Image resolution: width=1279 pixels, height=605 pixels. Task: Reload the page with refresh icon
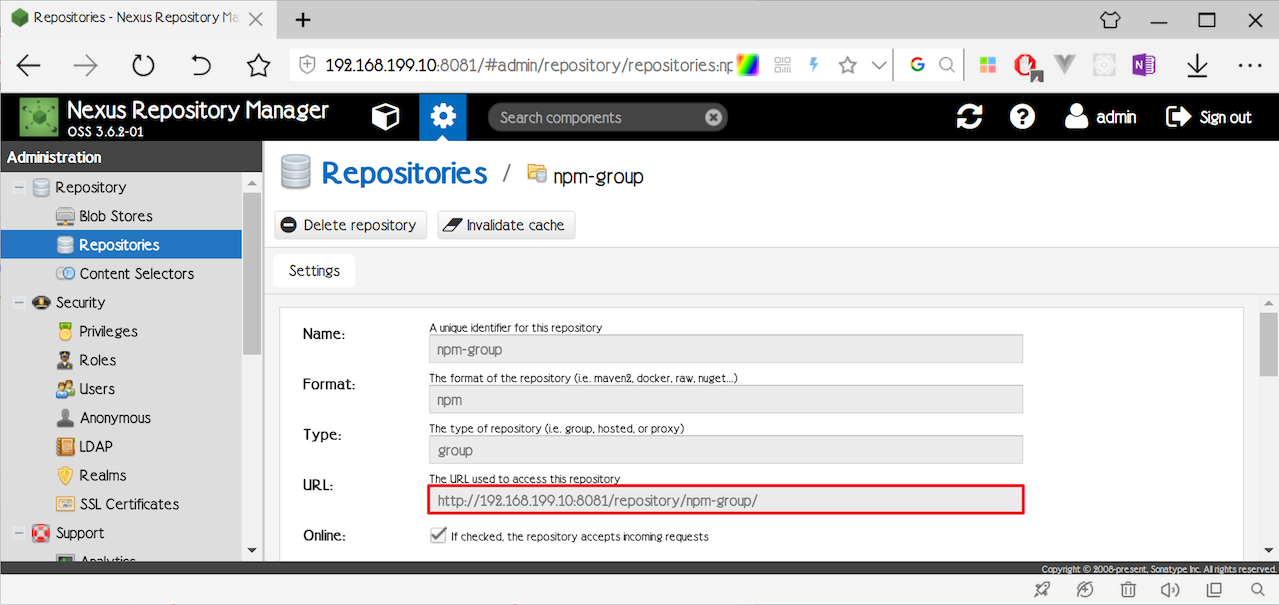[x=143, y=66]
